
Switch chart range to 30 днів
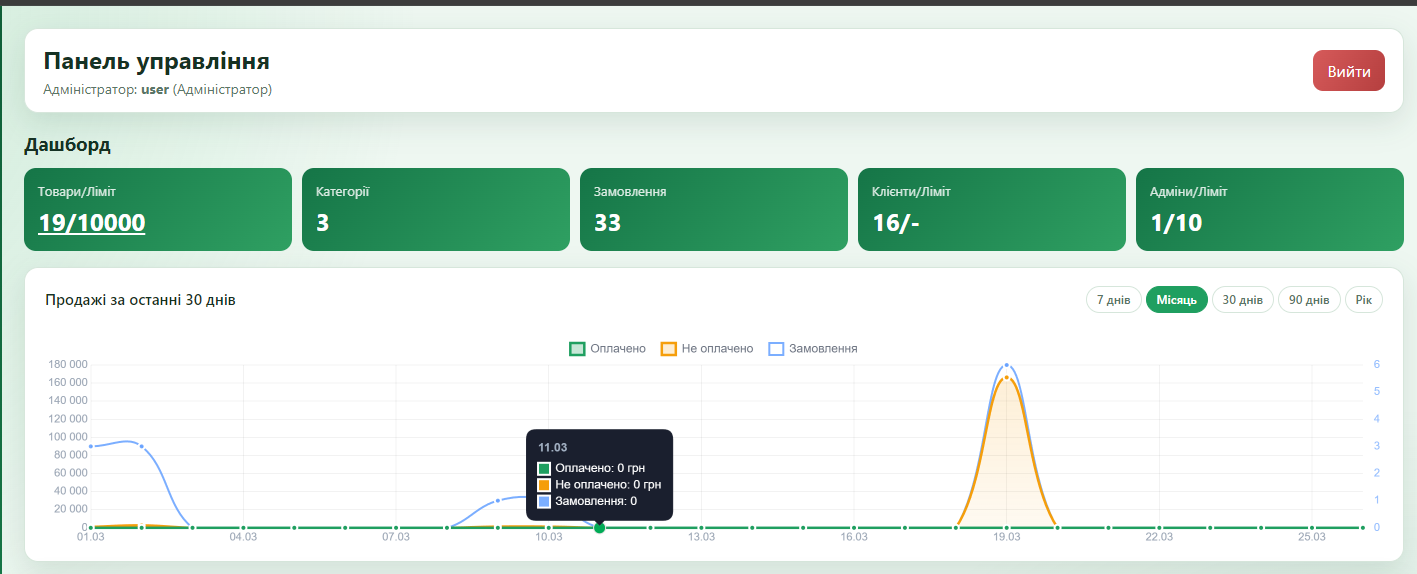coord(1243,300)
